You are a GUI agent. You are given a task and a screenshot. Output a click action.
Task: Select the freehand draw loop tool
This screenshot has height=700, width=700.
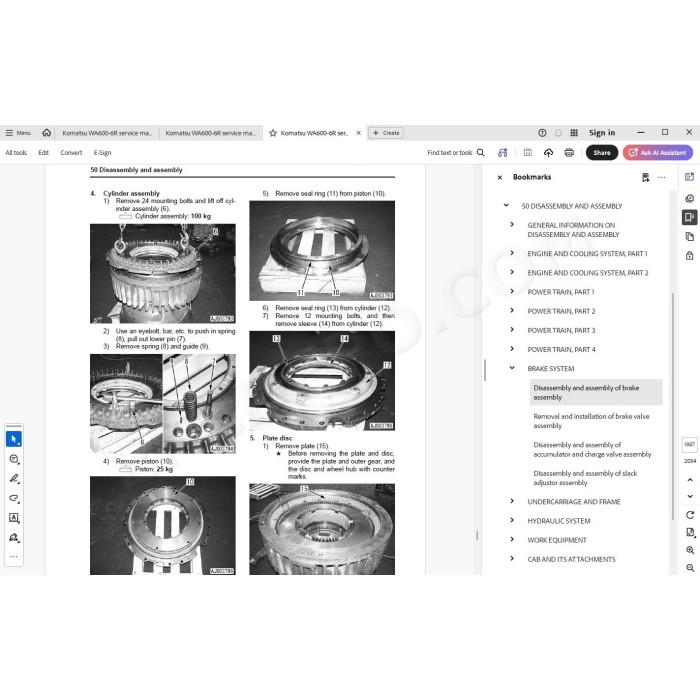tap(14, 498)
